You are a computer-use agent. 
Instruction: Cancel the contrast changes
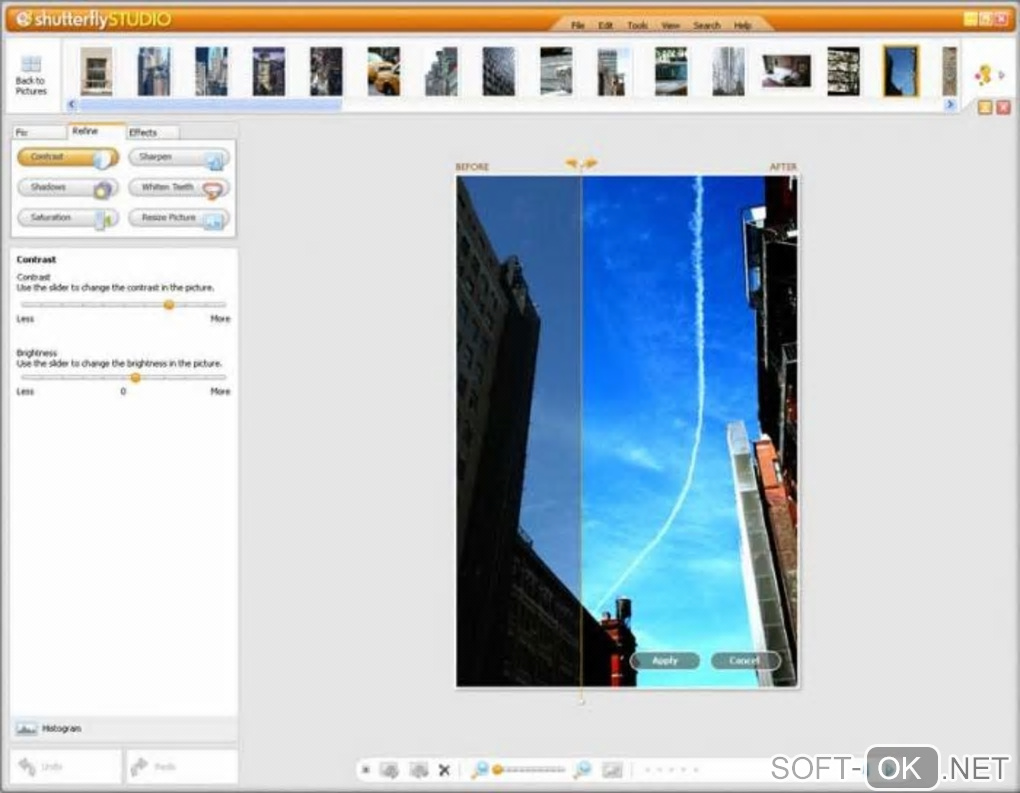pyautogui.click(x=745, y=661)
